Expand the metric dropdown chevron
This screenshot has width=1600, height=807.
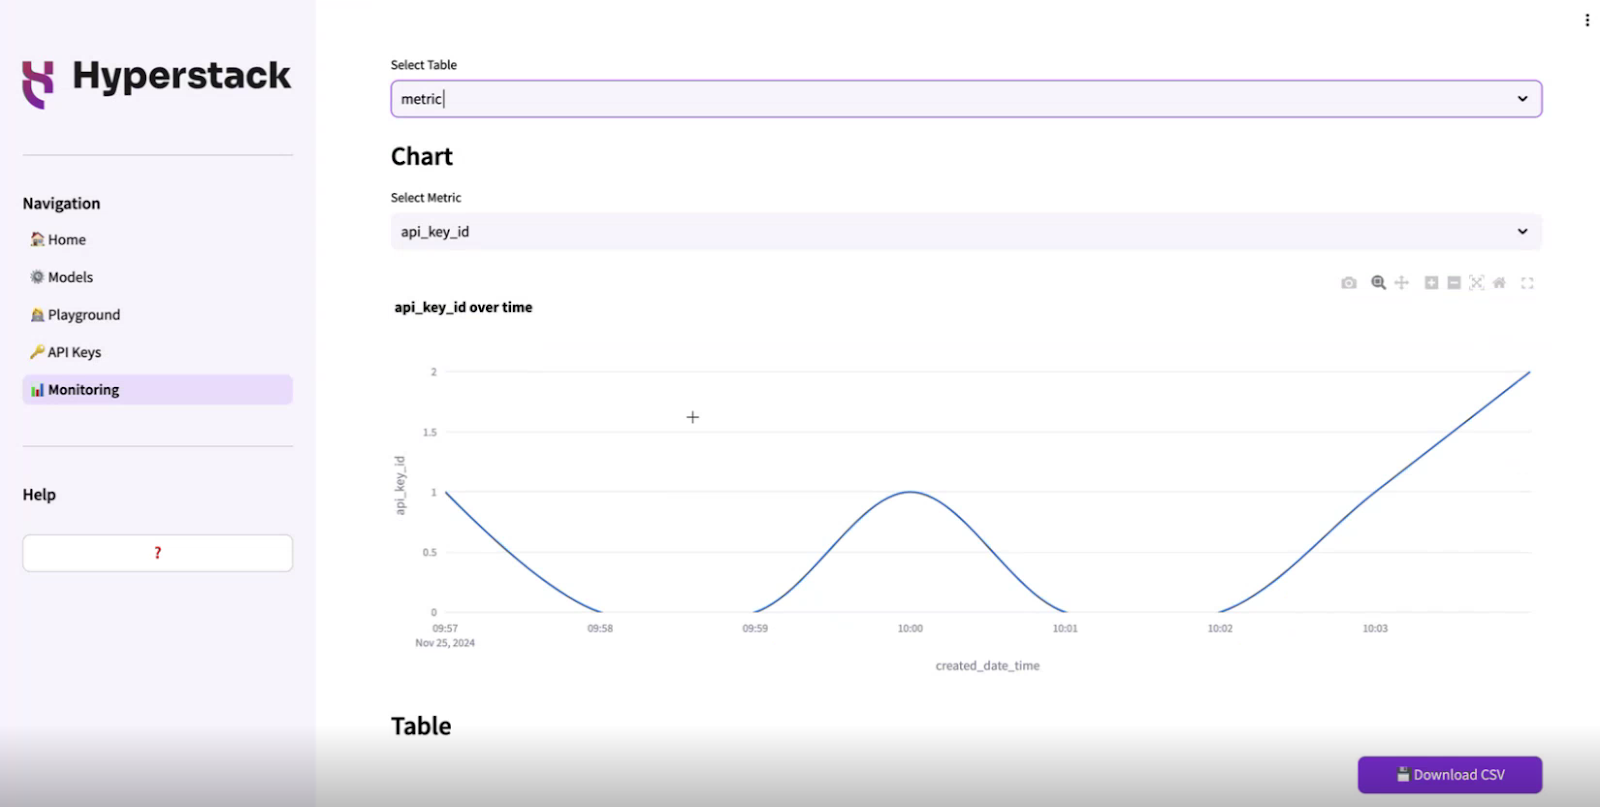(1522, 231)
